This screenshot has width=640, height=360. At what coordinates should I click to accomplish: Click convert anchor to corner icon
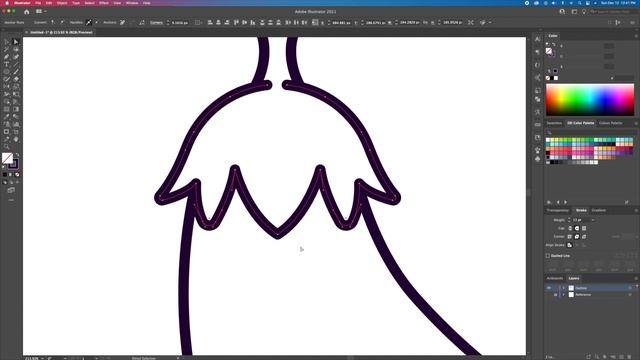click(x=53, y=22)
